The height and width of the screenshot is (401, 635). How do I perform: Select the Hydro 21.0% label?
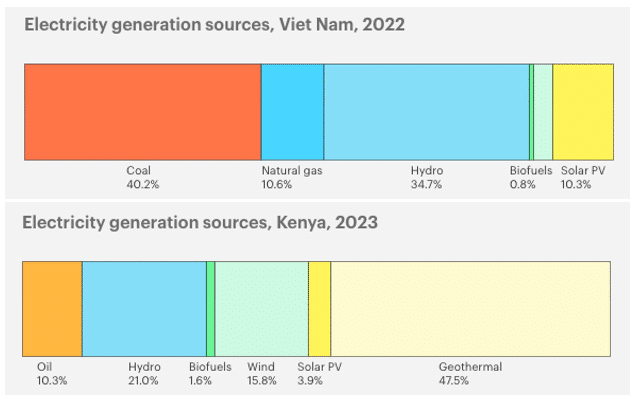pos(144,374)
